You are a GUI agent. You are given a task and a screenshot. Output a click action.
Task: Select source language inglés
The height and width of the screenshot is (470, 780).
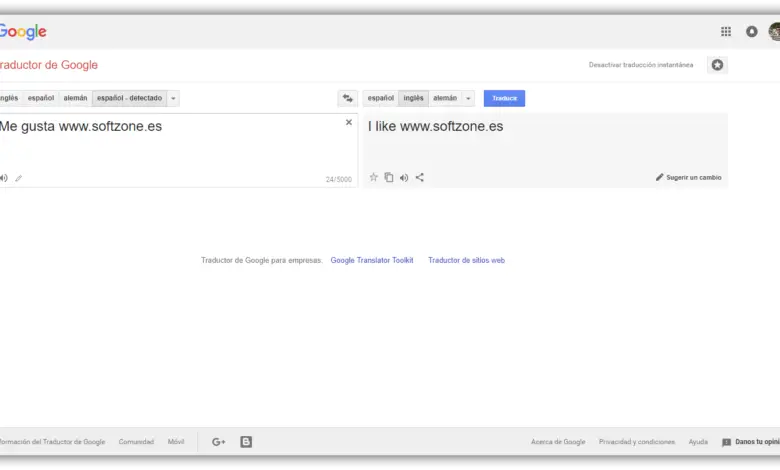tap(9, 98)
